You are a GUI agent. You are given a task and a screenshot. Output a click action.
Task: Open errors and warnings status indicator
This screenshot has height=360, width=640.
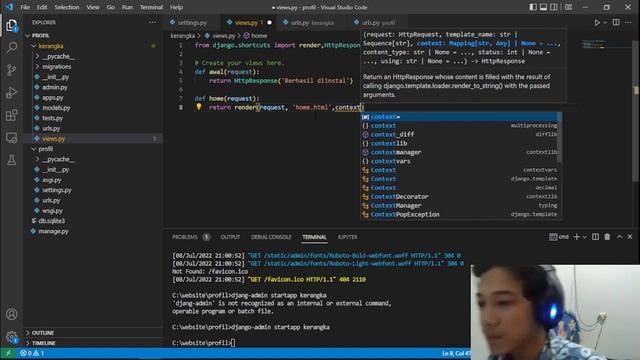pyautogui.click(x=32, y=353)
